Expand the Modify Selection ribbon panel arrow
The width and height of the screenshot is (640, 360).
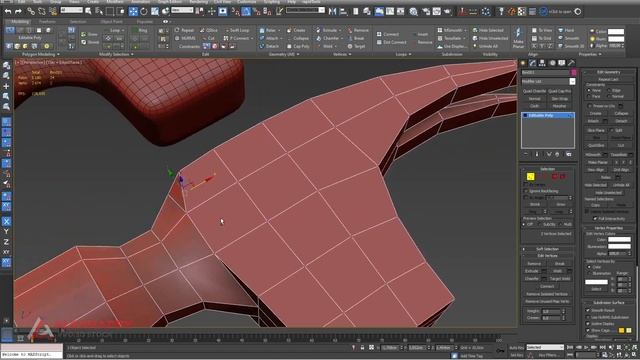click(x=132, y=54)
